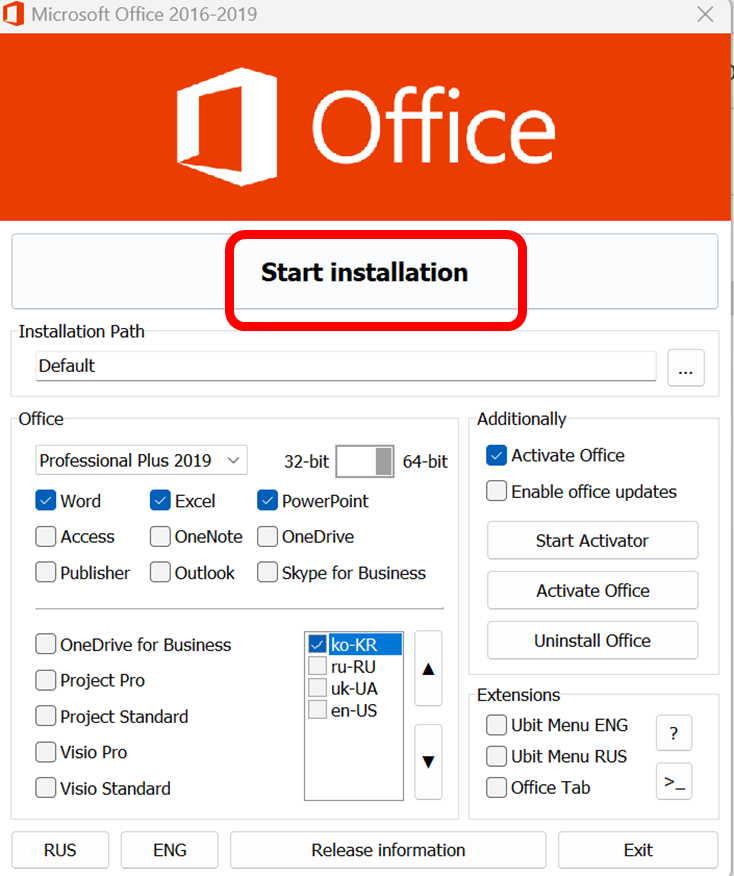Check the Visio Standard option
Screen dimensions: 734x876
(x=46, y=788)
